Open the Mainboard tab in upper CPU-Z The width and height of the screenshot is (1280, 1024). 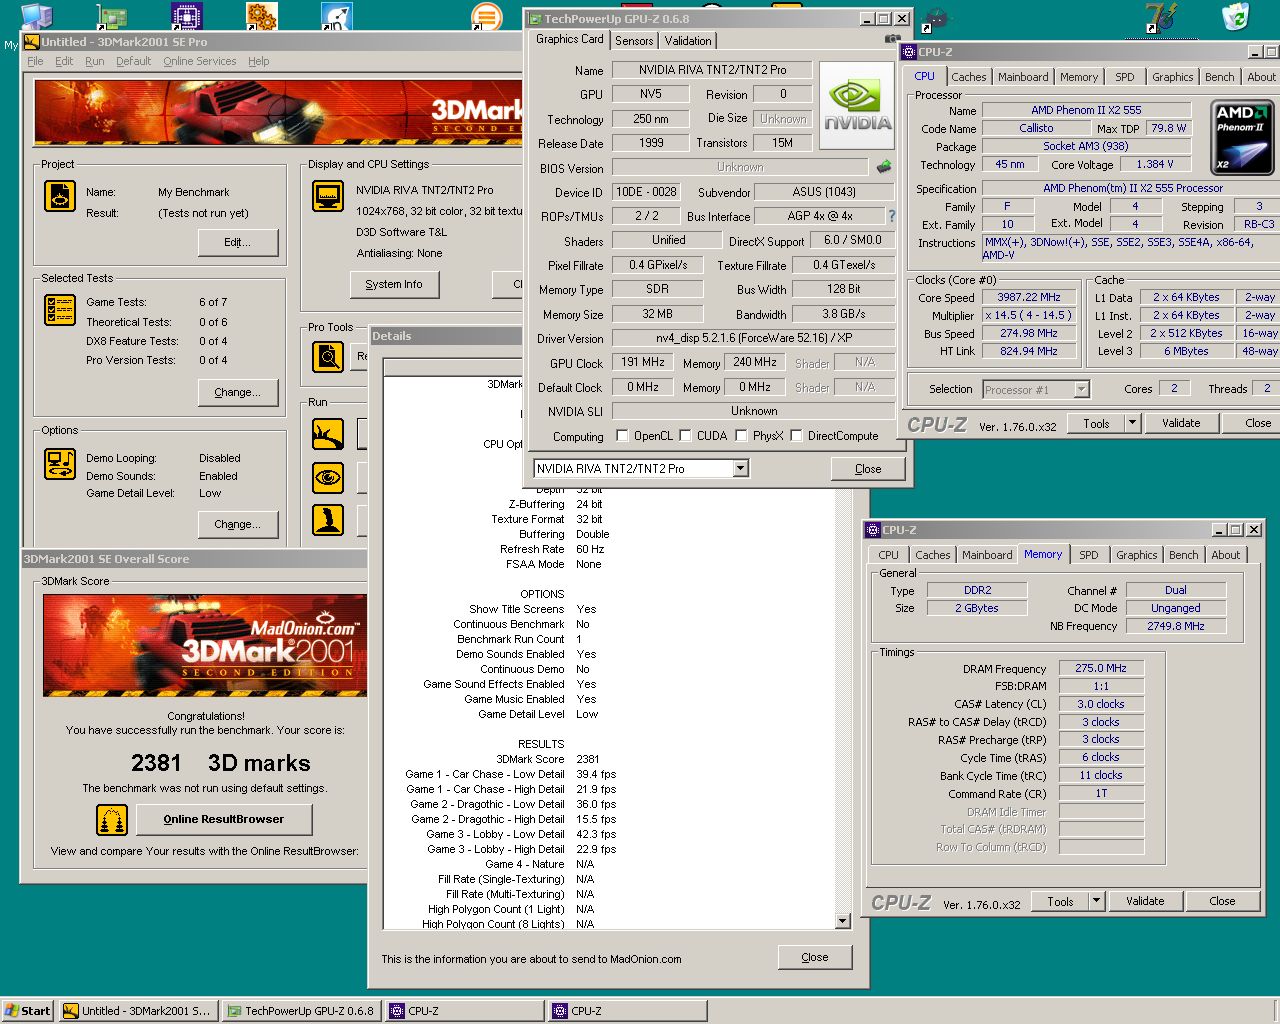click(x=1023, y=77)
